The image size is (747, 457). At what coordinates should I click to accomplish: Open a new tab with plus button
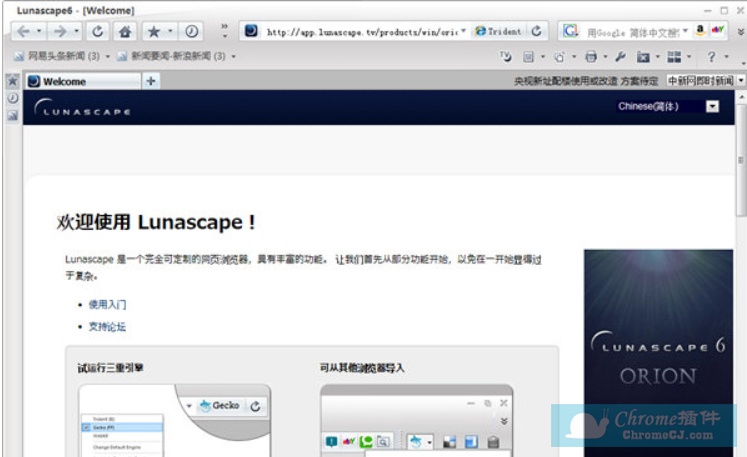[x=151, y=81]
